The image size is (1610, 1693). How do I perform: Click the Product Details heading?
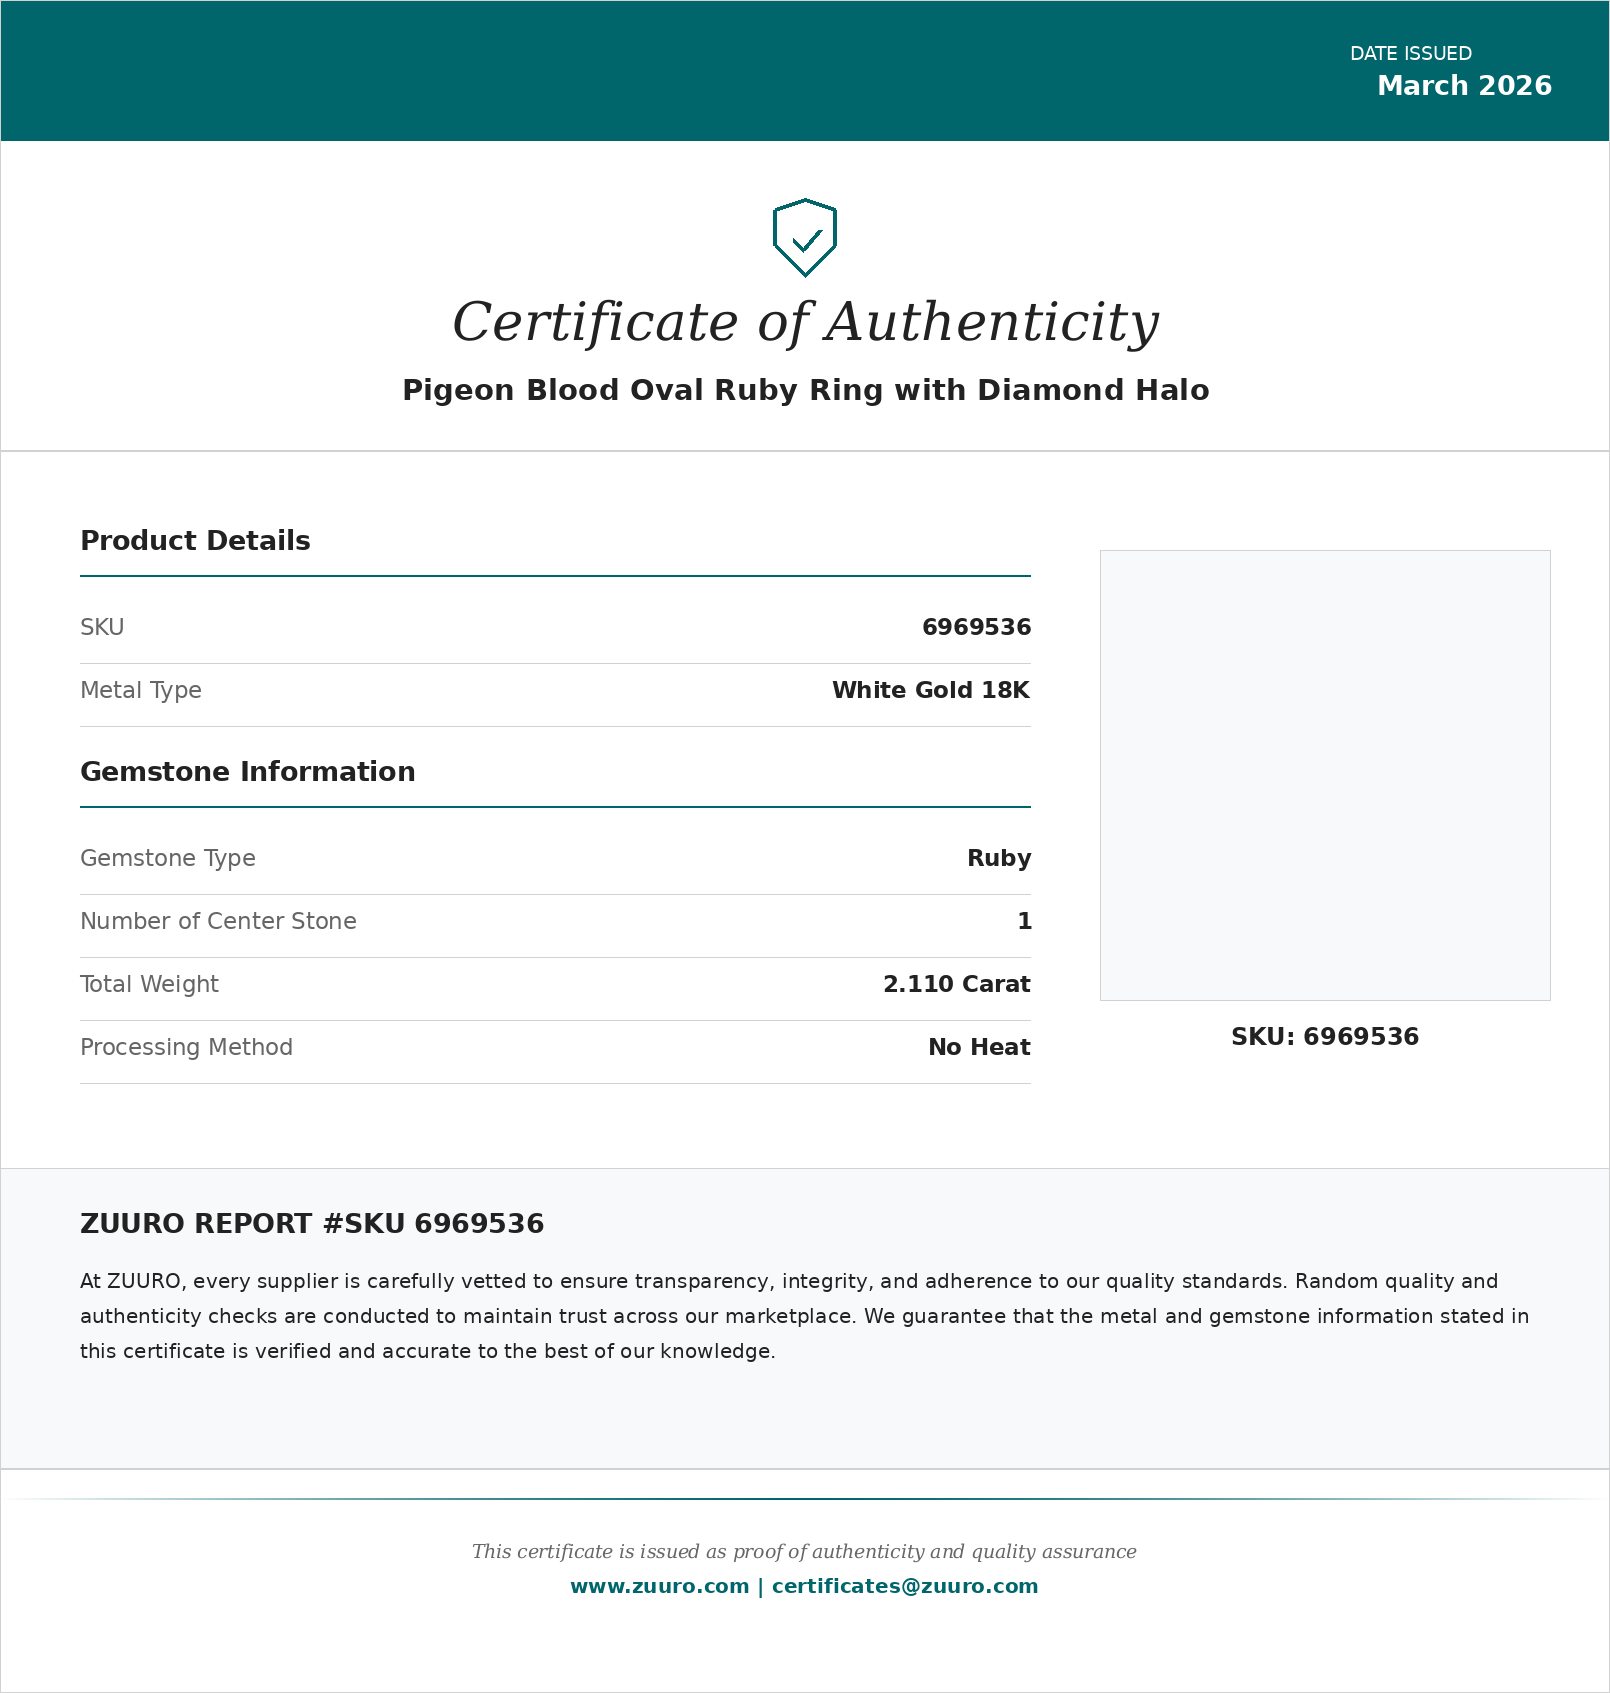pos(195,541)
